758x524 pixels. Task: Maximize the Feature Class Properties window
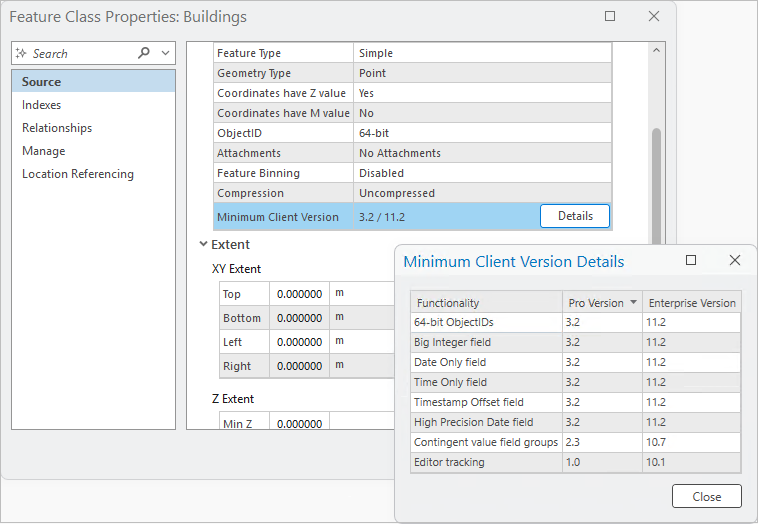pyautogui.click(x=610, y=16)
